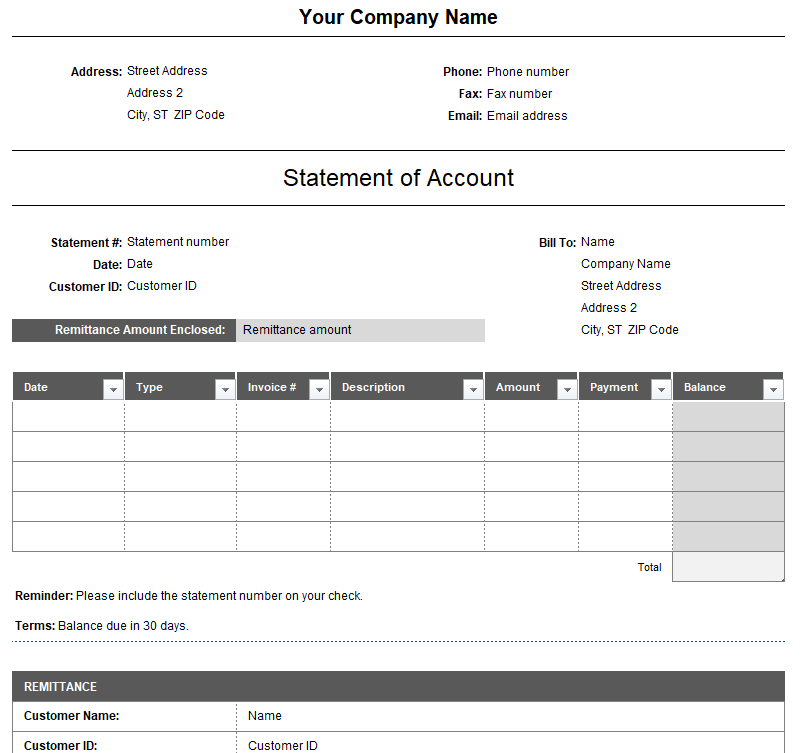Select the Phone number placeholder
Viewport: 802px width, 753px height.
point(527,72)
